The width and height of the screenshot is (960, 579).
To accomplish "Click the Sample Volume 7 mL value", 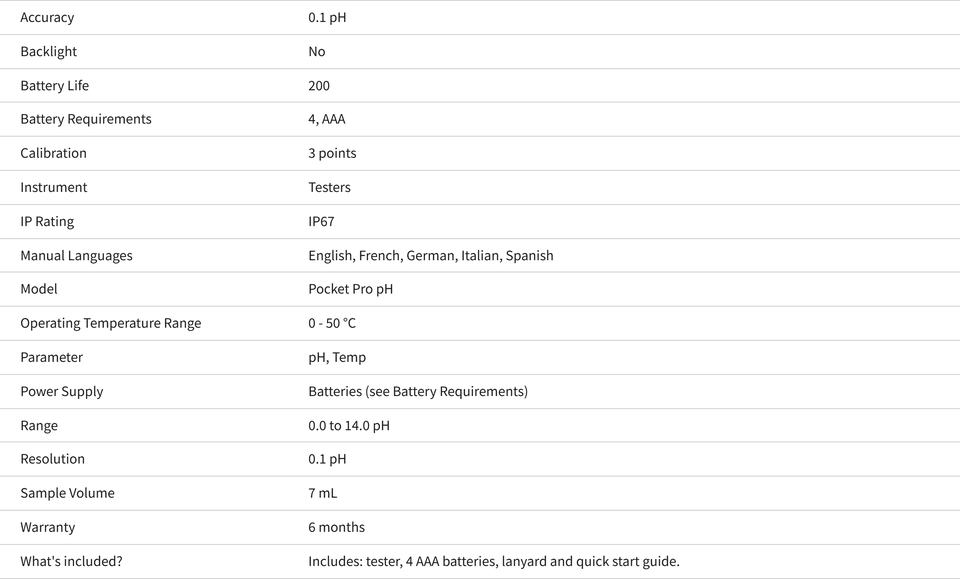I will (322, 493).
